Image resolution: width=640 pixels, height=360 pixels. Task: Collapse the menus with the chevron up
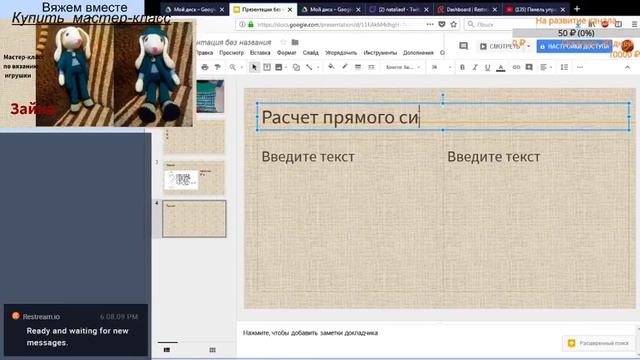tap(627, 67)
